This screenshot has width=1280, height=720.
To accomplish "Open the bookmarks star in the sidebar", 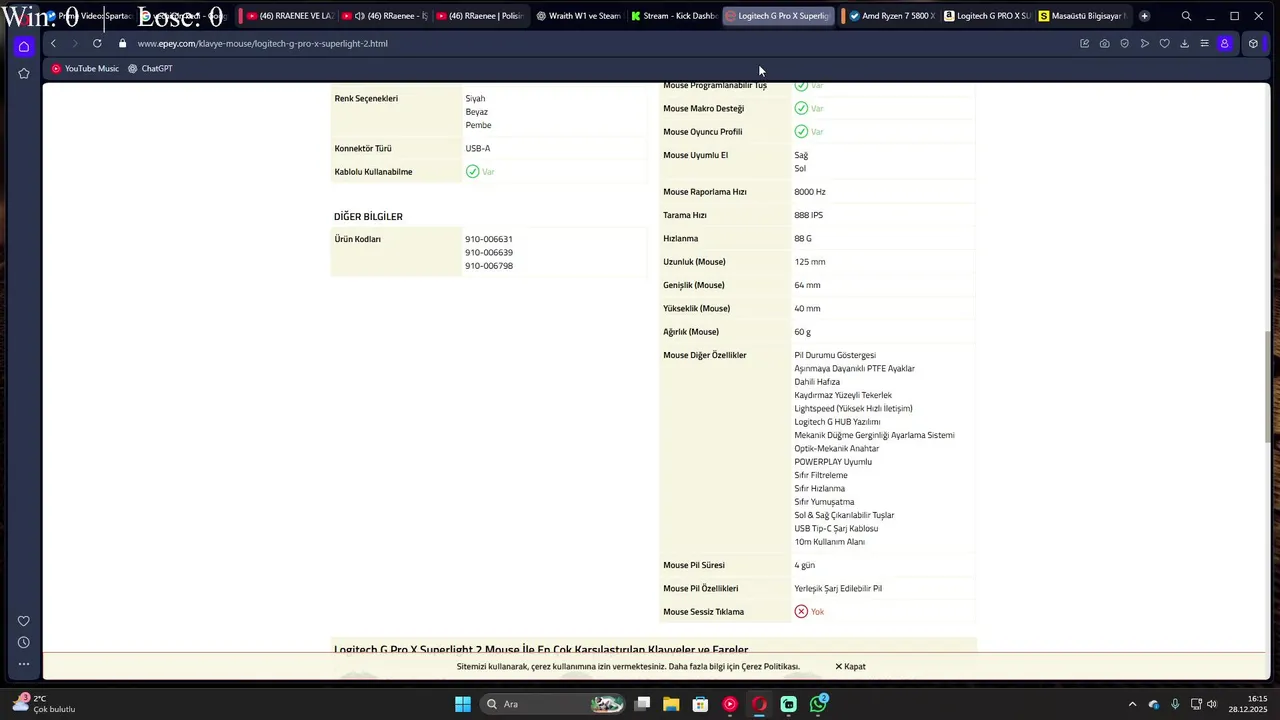I will pyautogui.click(x=24, y=73).
